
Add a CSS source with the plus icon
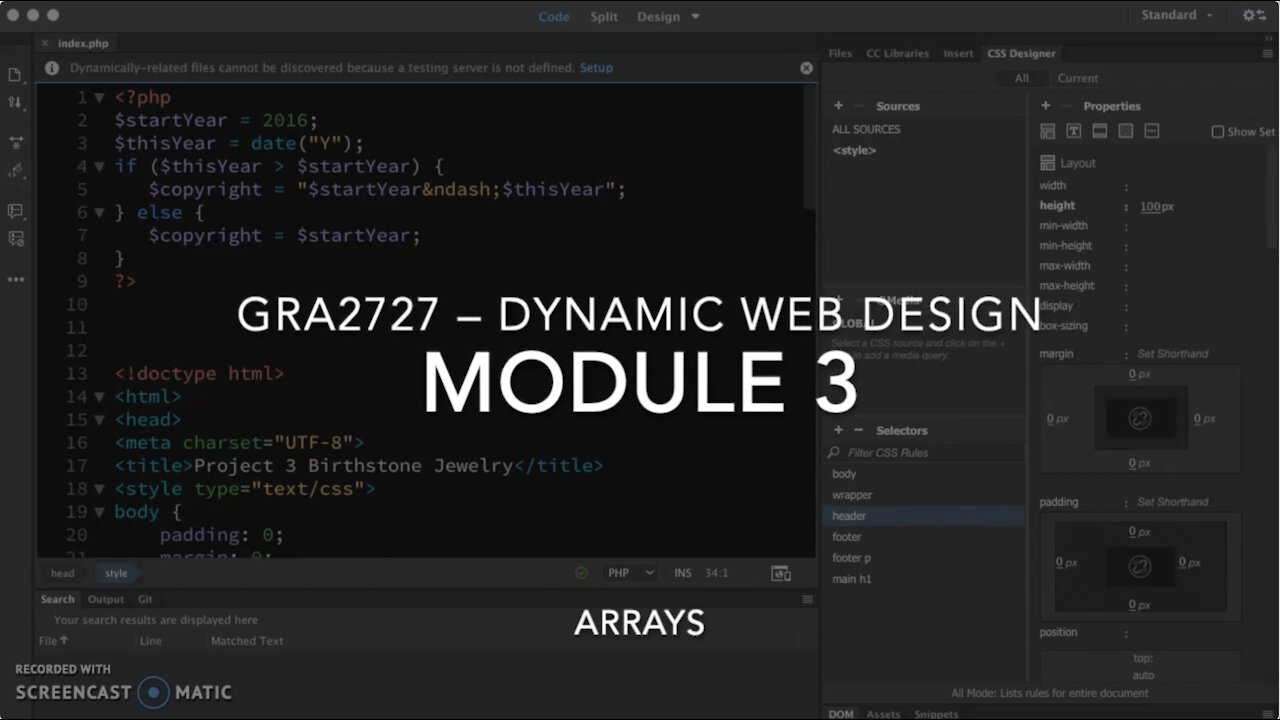tap(838, 106)
